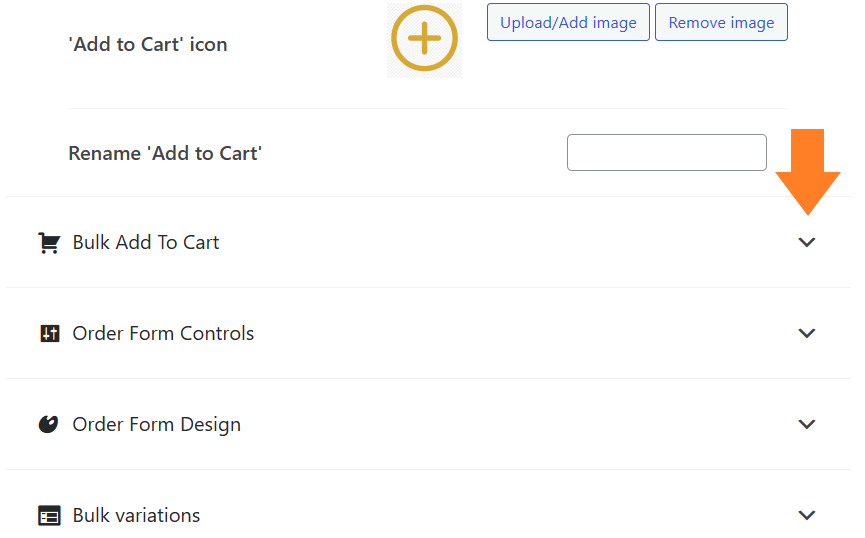Click the Rename 'Add to Cart' setting label

tap(165, 153)
